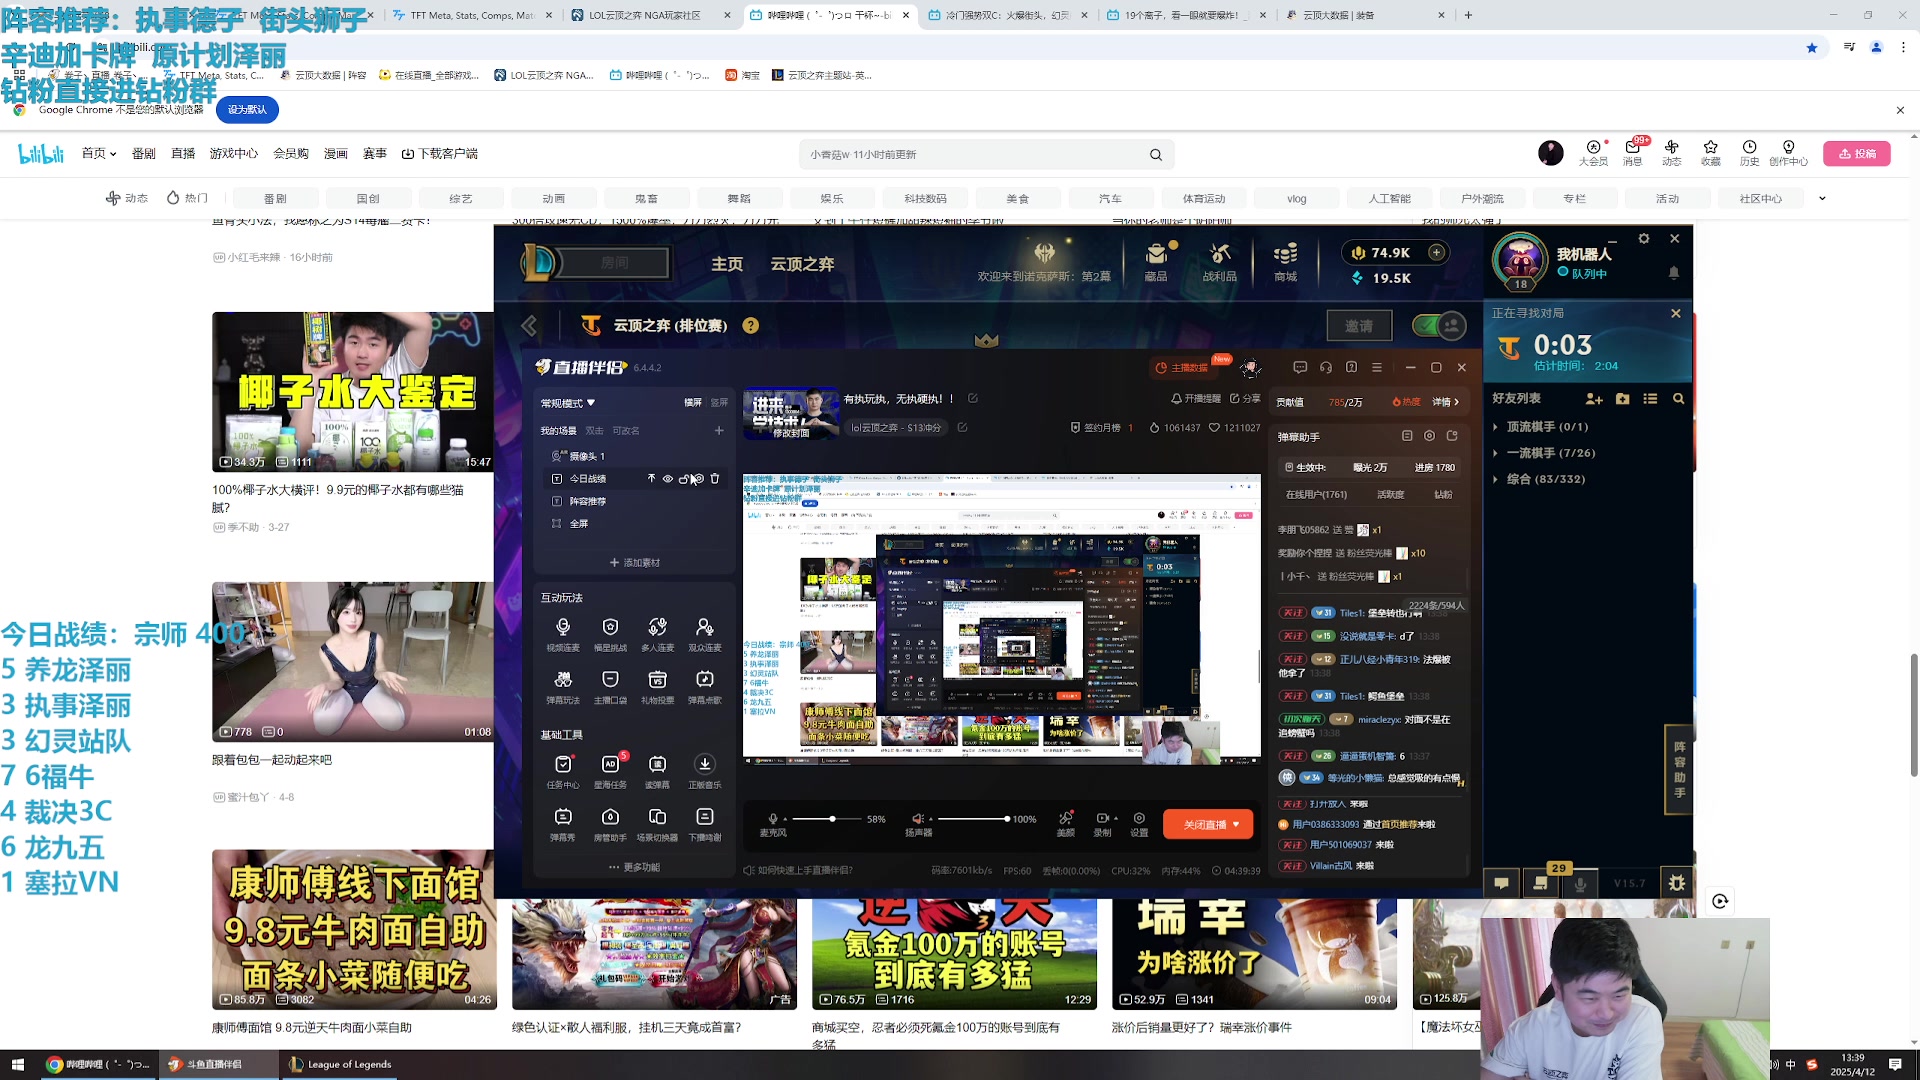1920x1080 pixels.
Task: Open 正版音乐 licensed music
Action: pos(705,771)
